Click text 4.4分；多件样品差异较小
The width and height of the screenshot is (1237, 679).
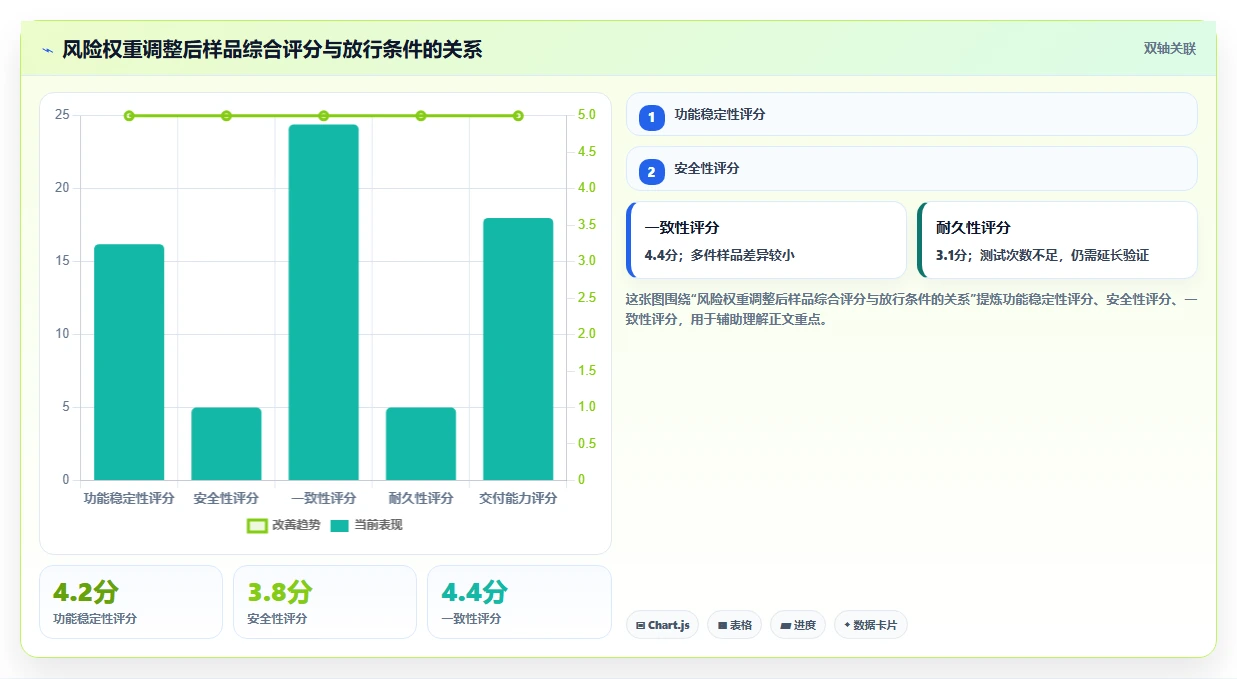[x=720, y=255]
